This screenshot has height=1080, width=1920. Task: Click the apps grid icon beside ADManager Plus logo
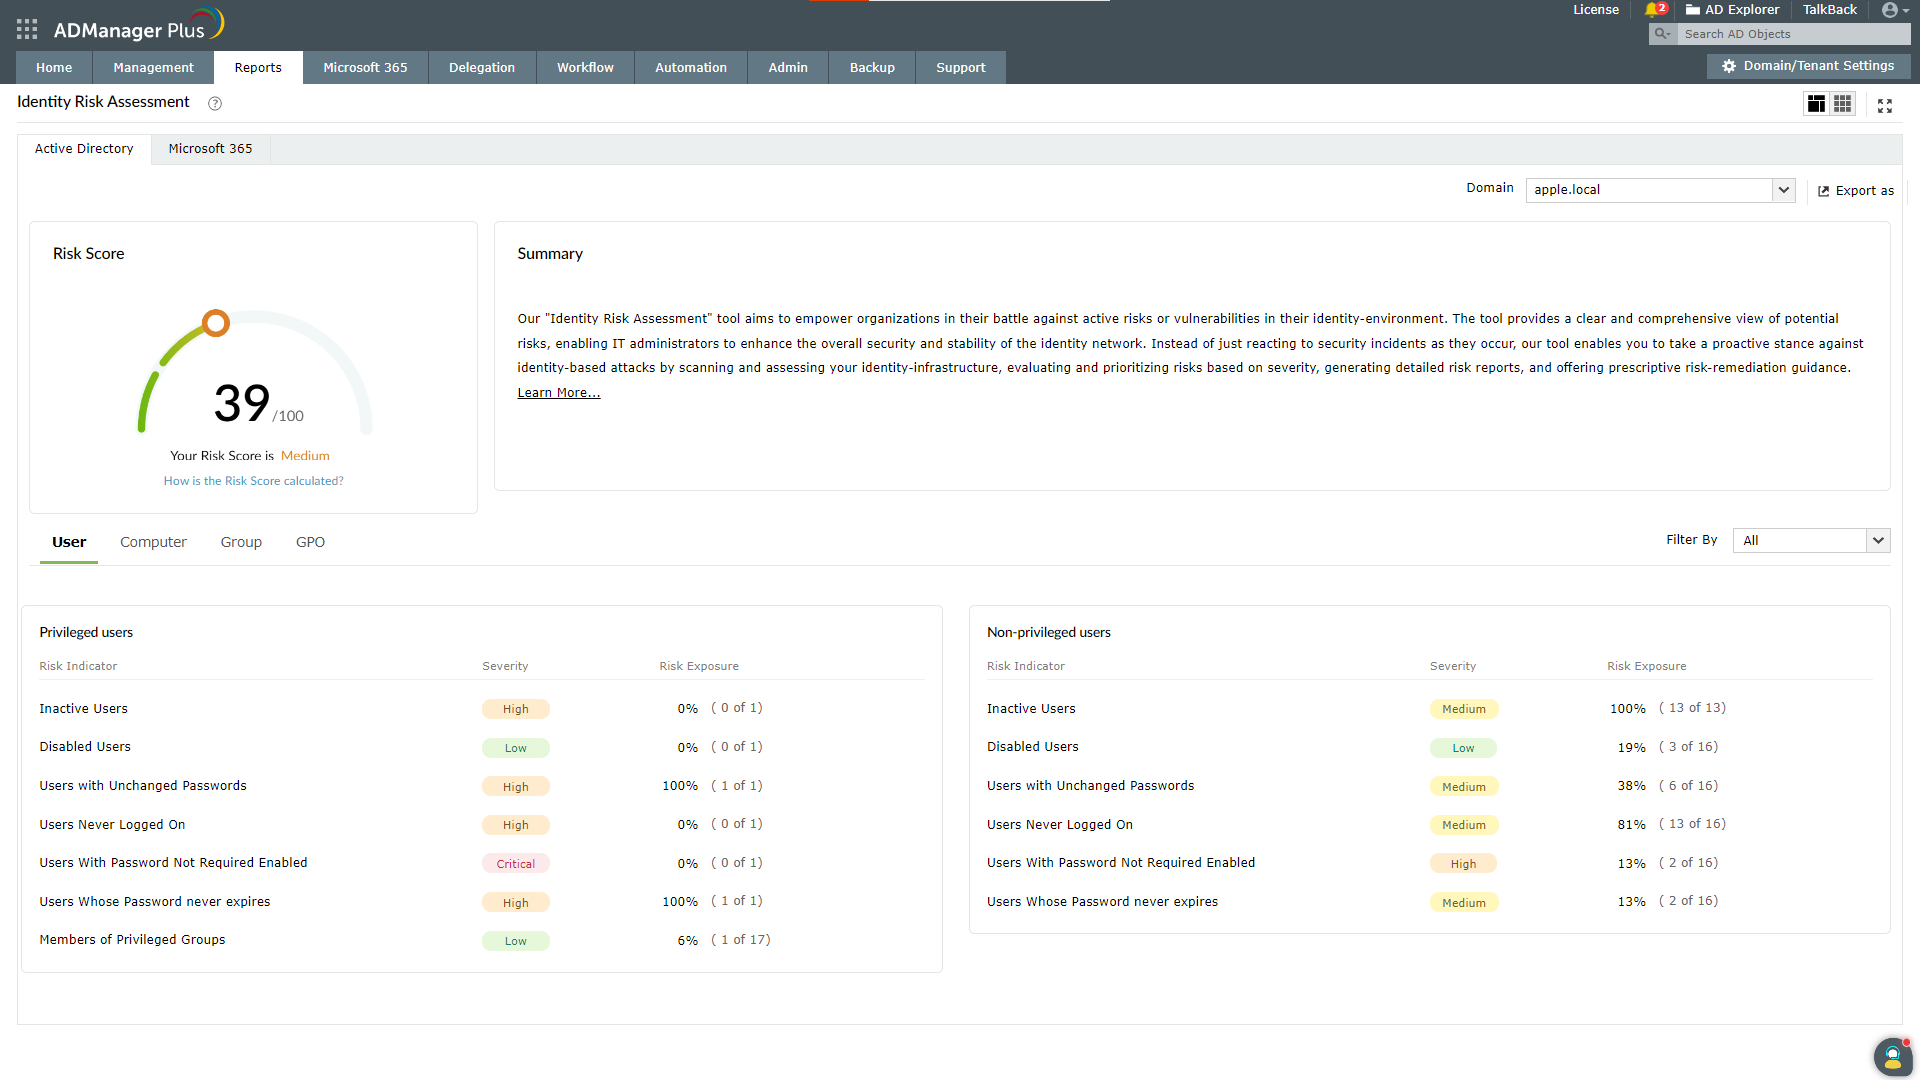click(26, 28)
